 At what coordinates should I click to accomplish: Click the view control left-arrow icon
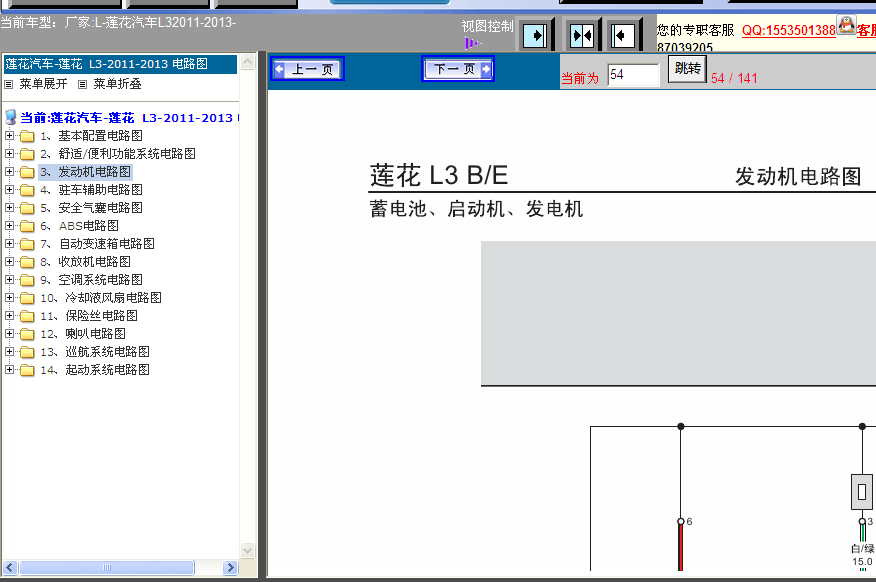point(622,36)
